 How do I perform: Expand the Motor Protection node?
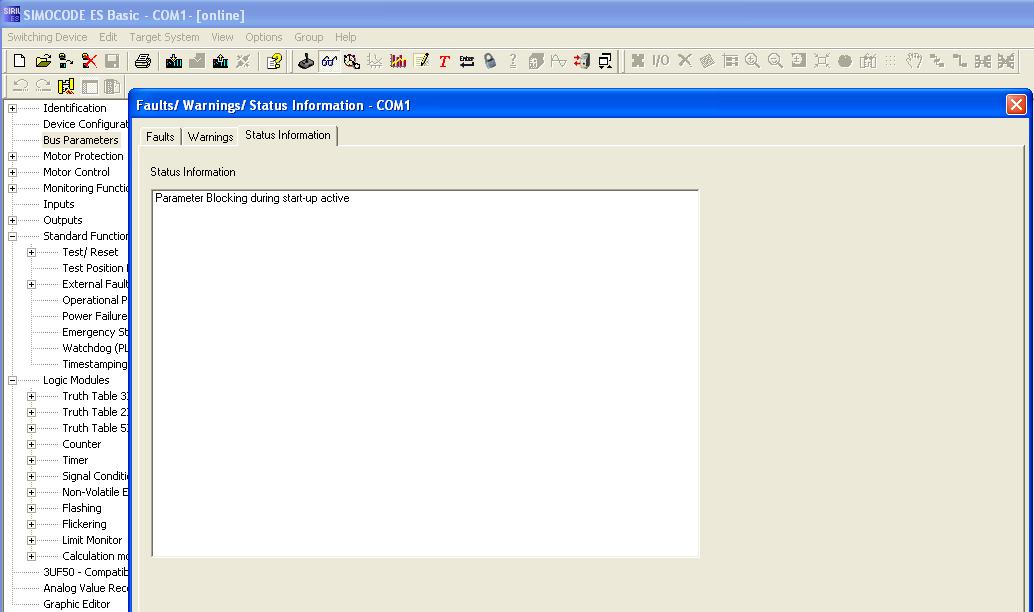coord(13,156)
